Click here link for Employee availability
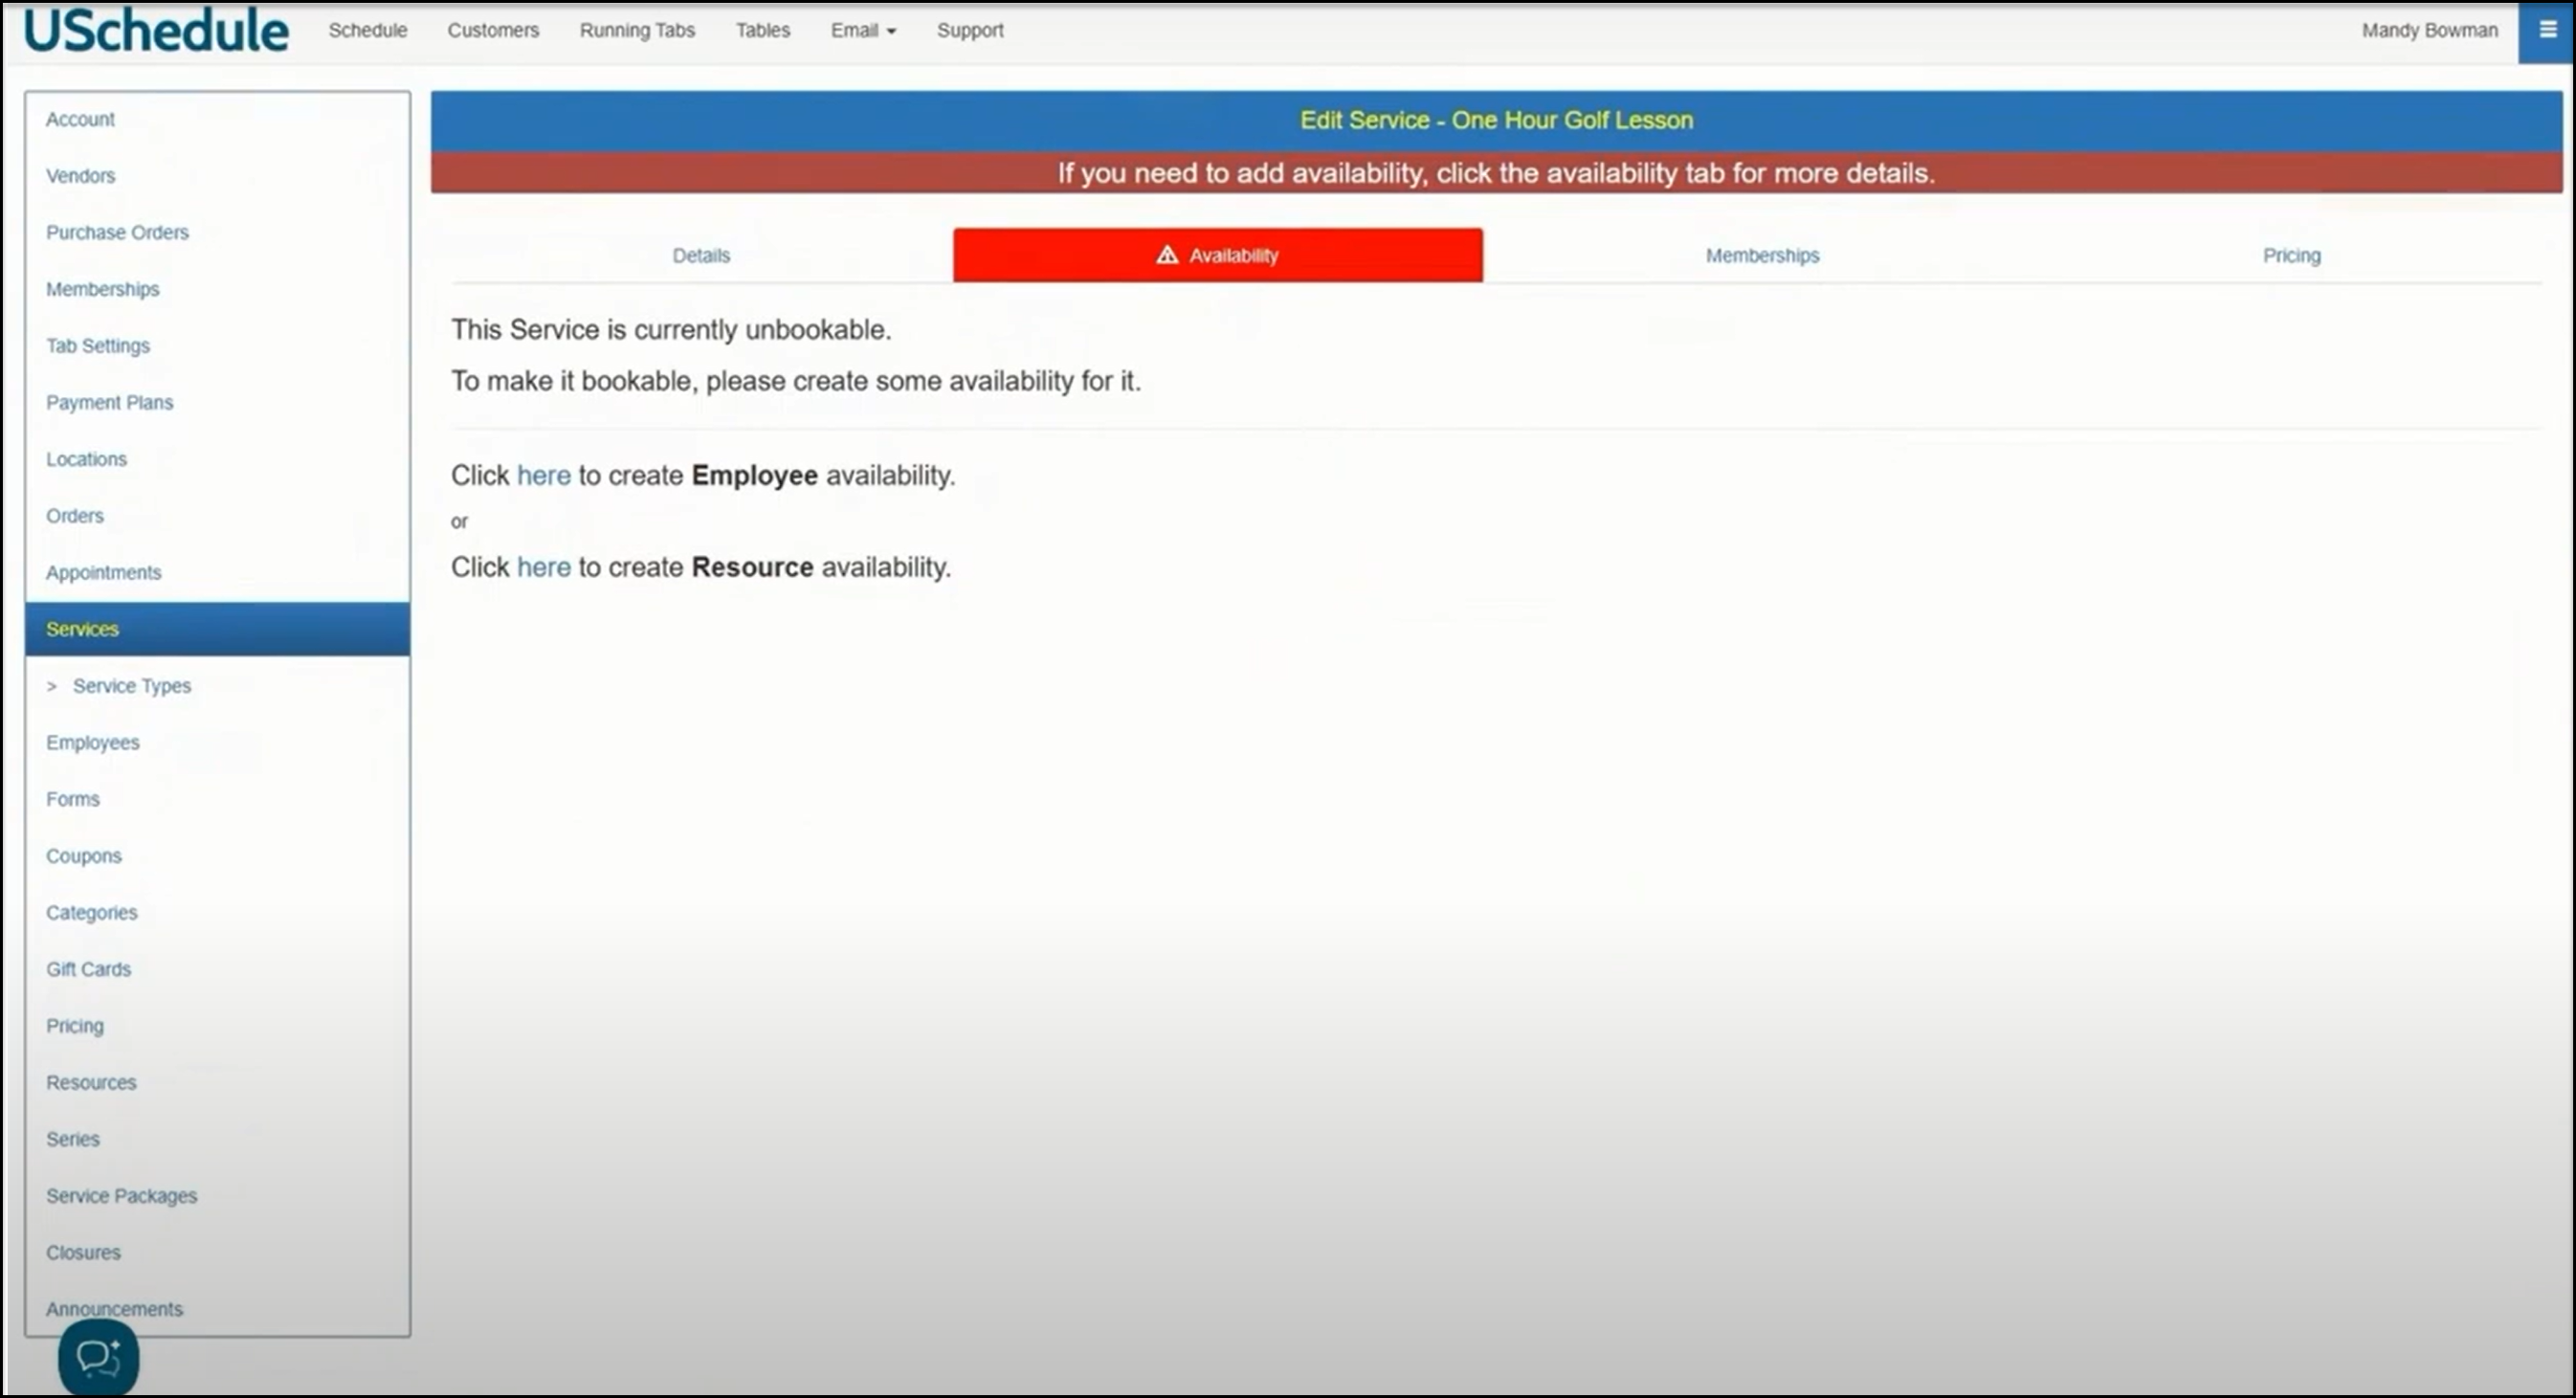2576x1398 pixels. coord(543,475)
